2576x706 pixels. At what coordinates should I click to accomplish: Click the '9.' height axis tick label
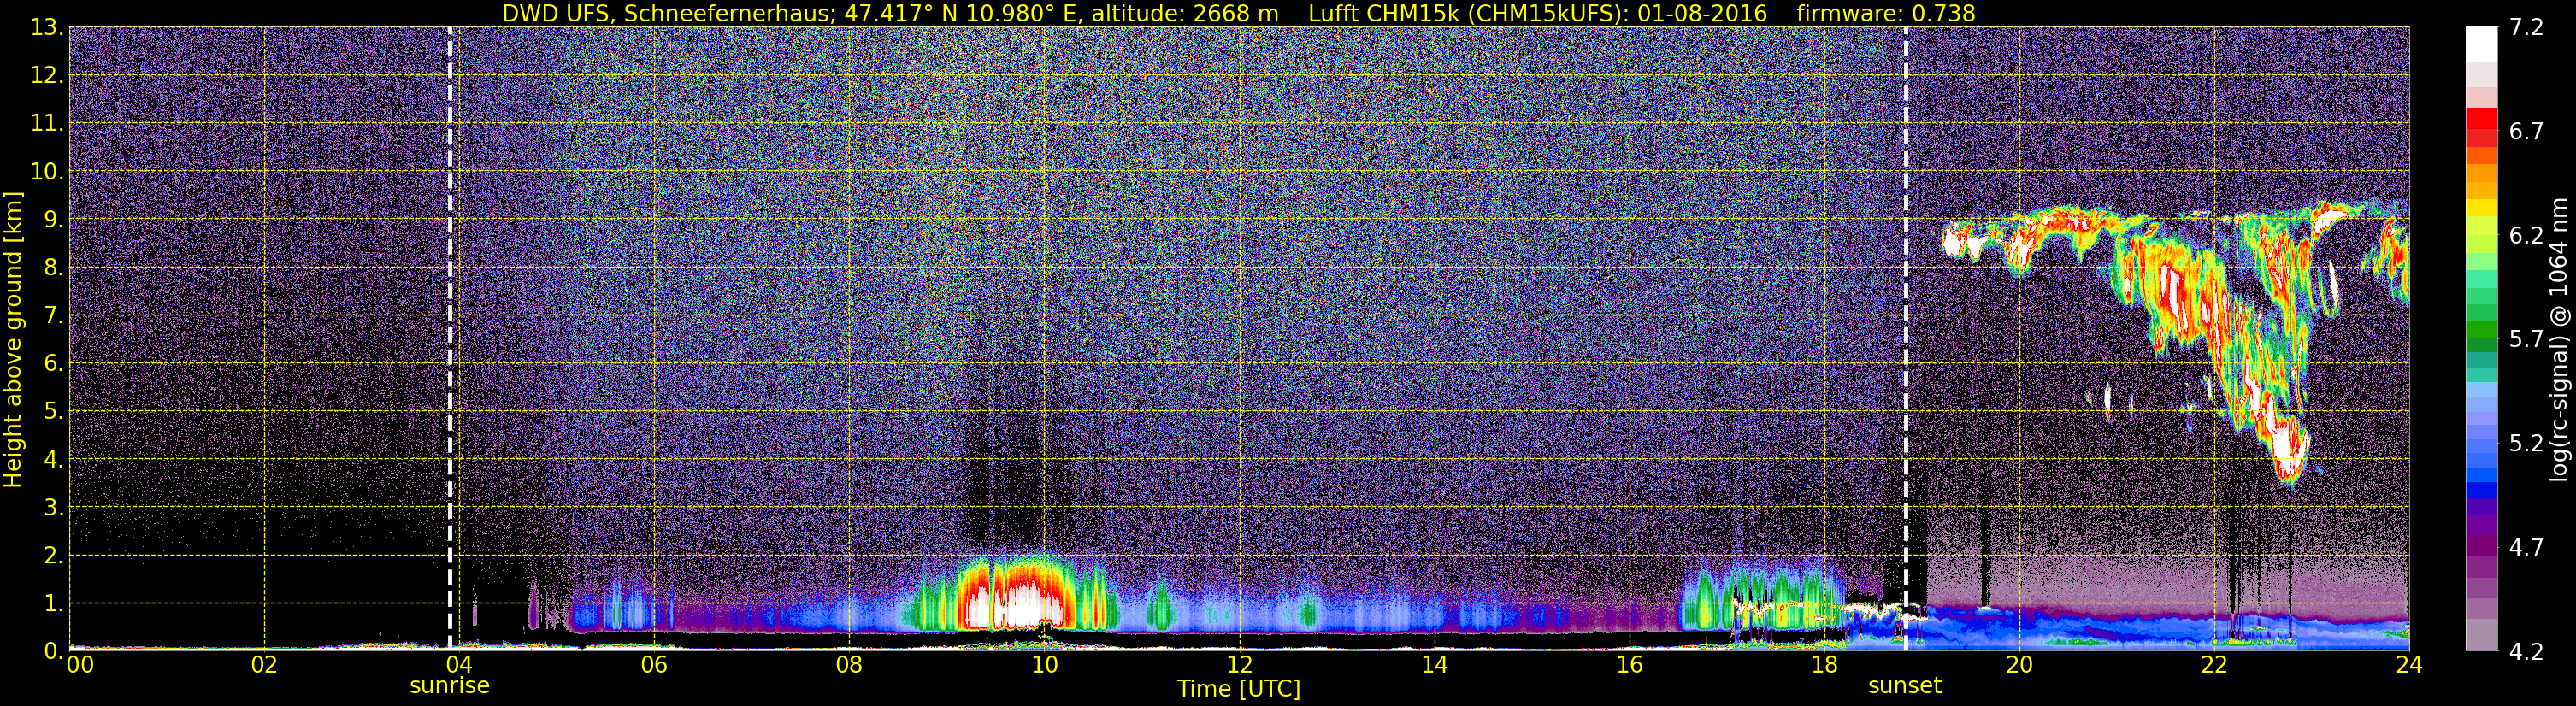coord(53,220)
